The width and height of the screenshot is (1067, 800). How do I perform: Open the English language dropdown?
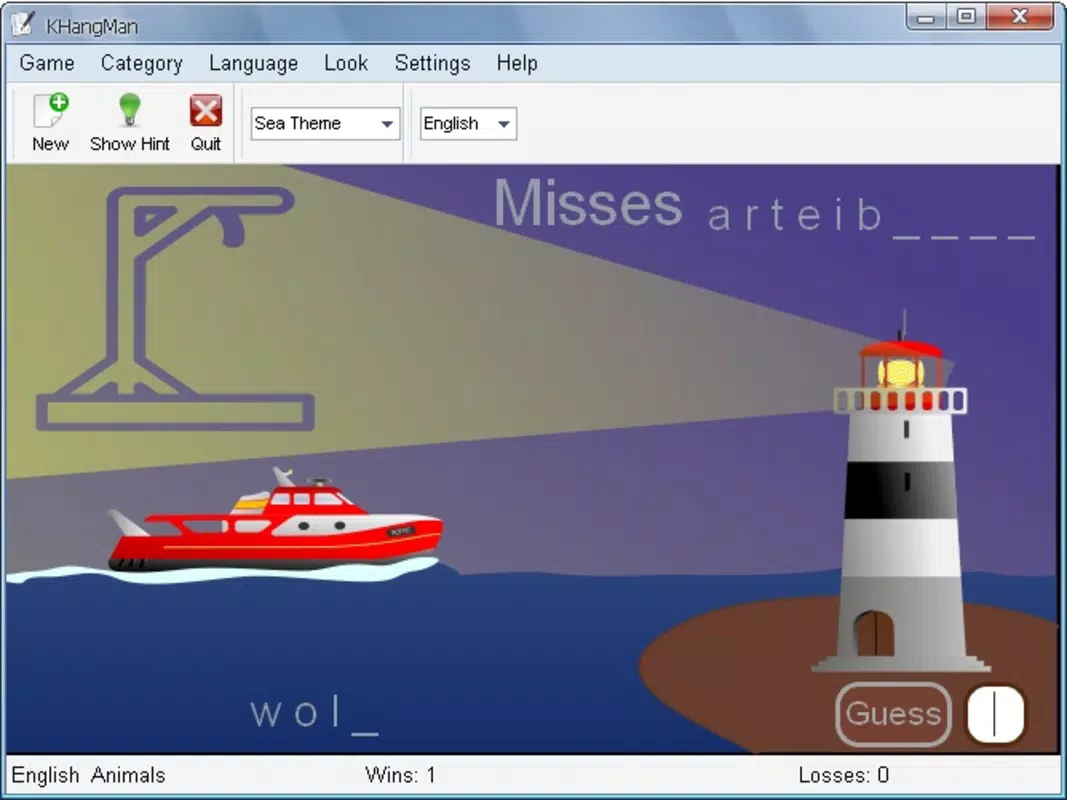[x=468, y=124]
